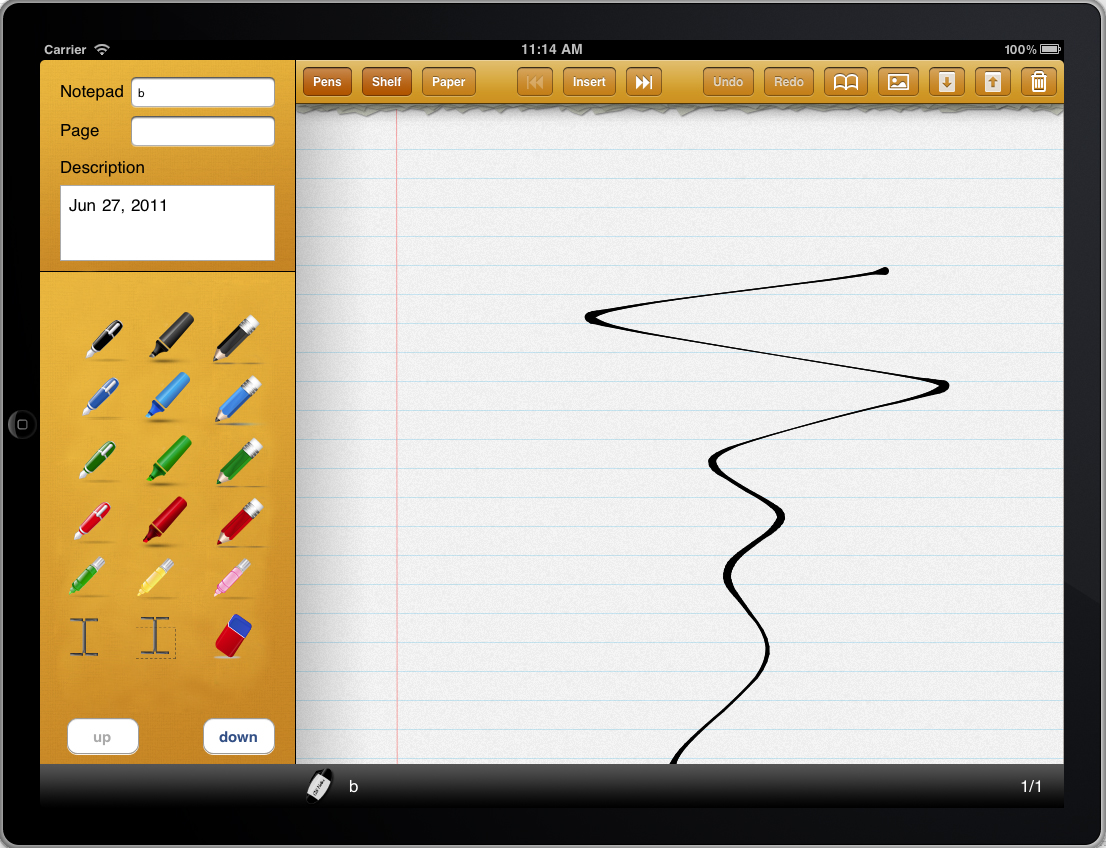Viewport: 1106px width, 848px height.
Task: Select the red marker tool
Action: tap(166, 519)
